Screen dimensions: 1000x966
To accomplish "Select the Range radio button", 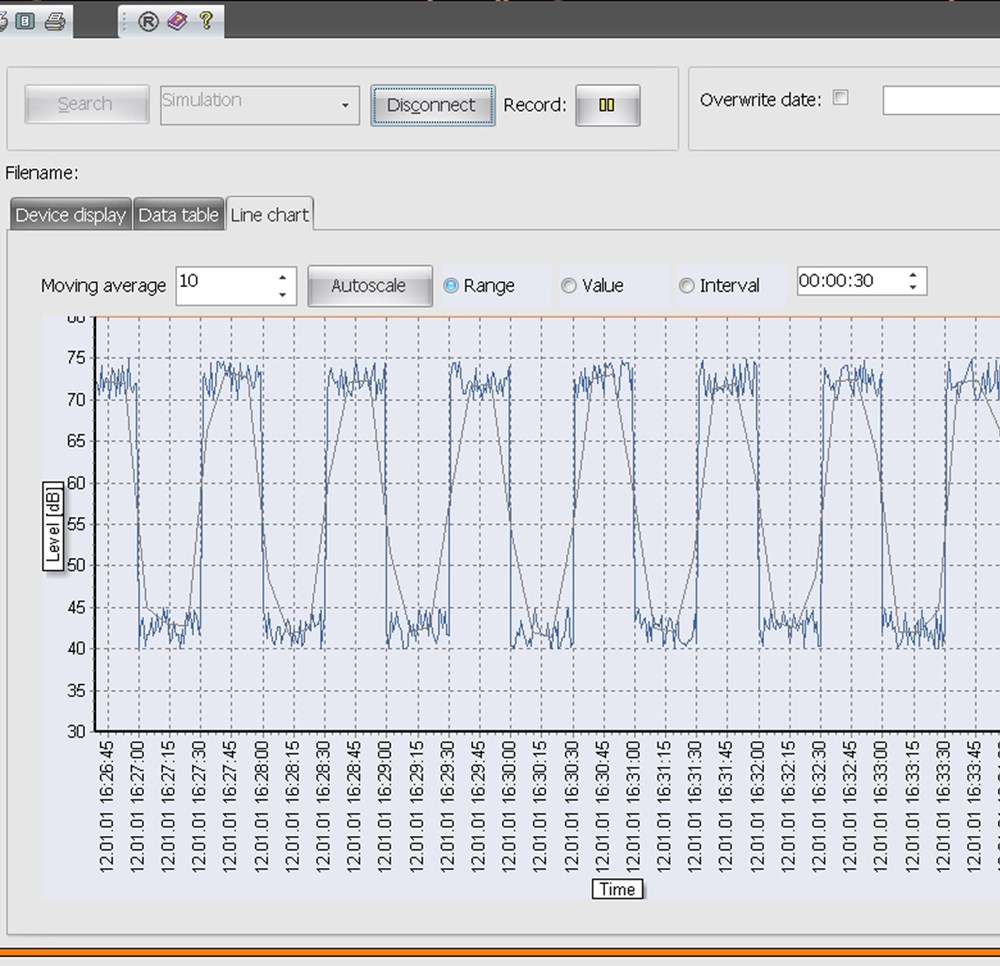I will 451,286.
